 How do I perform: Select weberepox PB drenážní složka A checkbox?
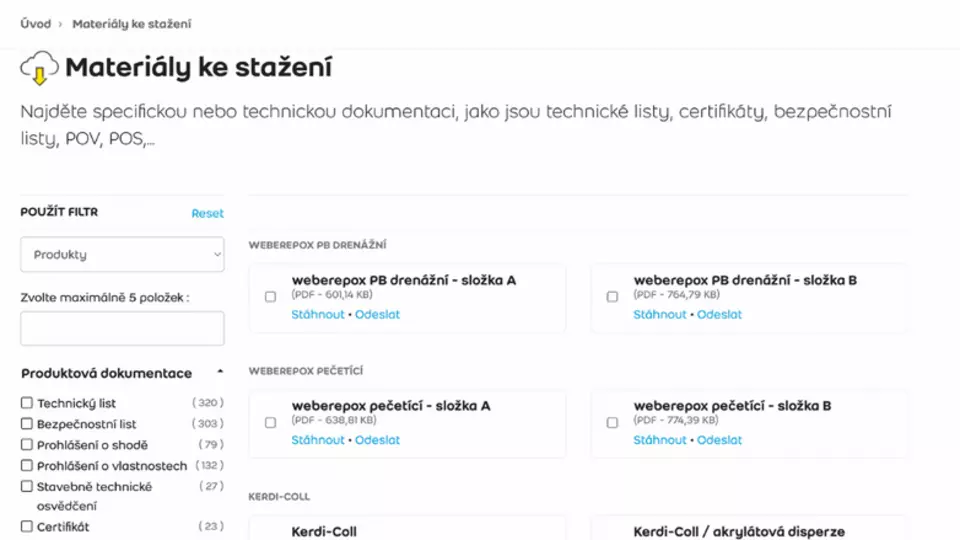tap(270, 297)
